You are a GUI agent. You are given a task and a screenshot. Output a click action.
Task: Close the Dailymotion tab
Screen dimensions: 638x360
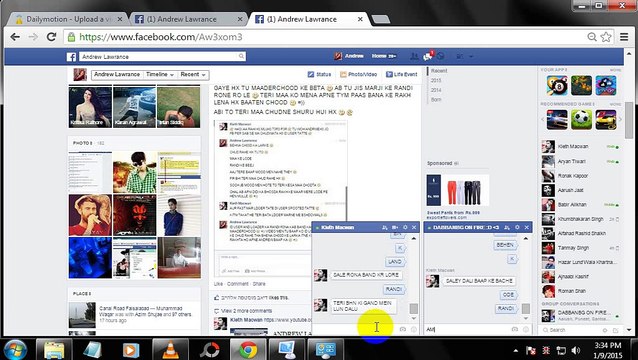point(120,19)
